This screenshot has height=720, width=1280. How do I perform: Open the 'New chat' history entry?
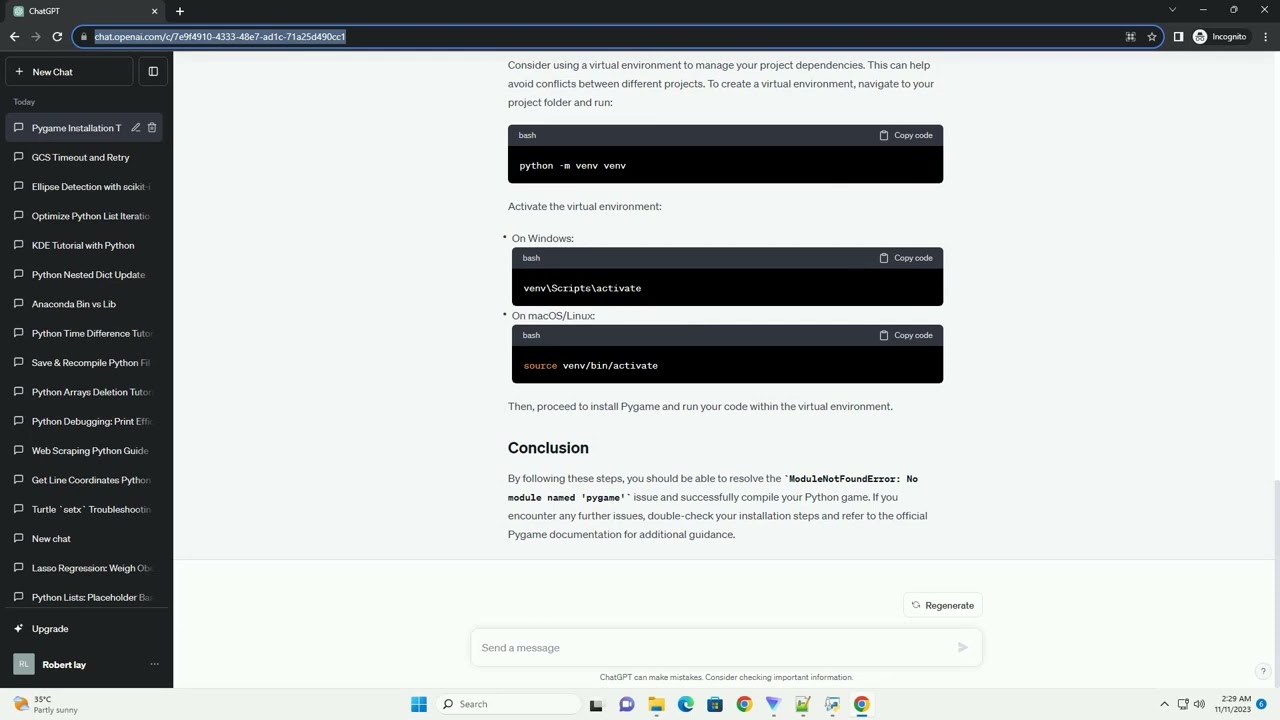(x=86, y=539)
